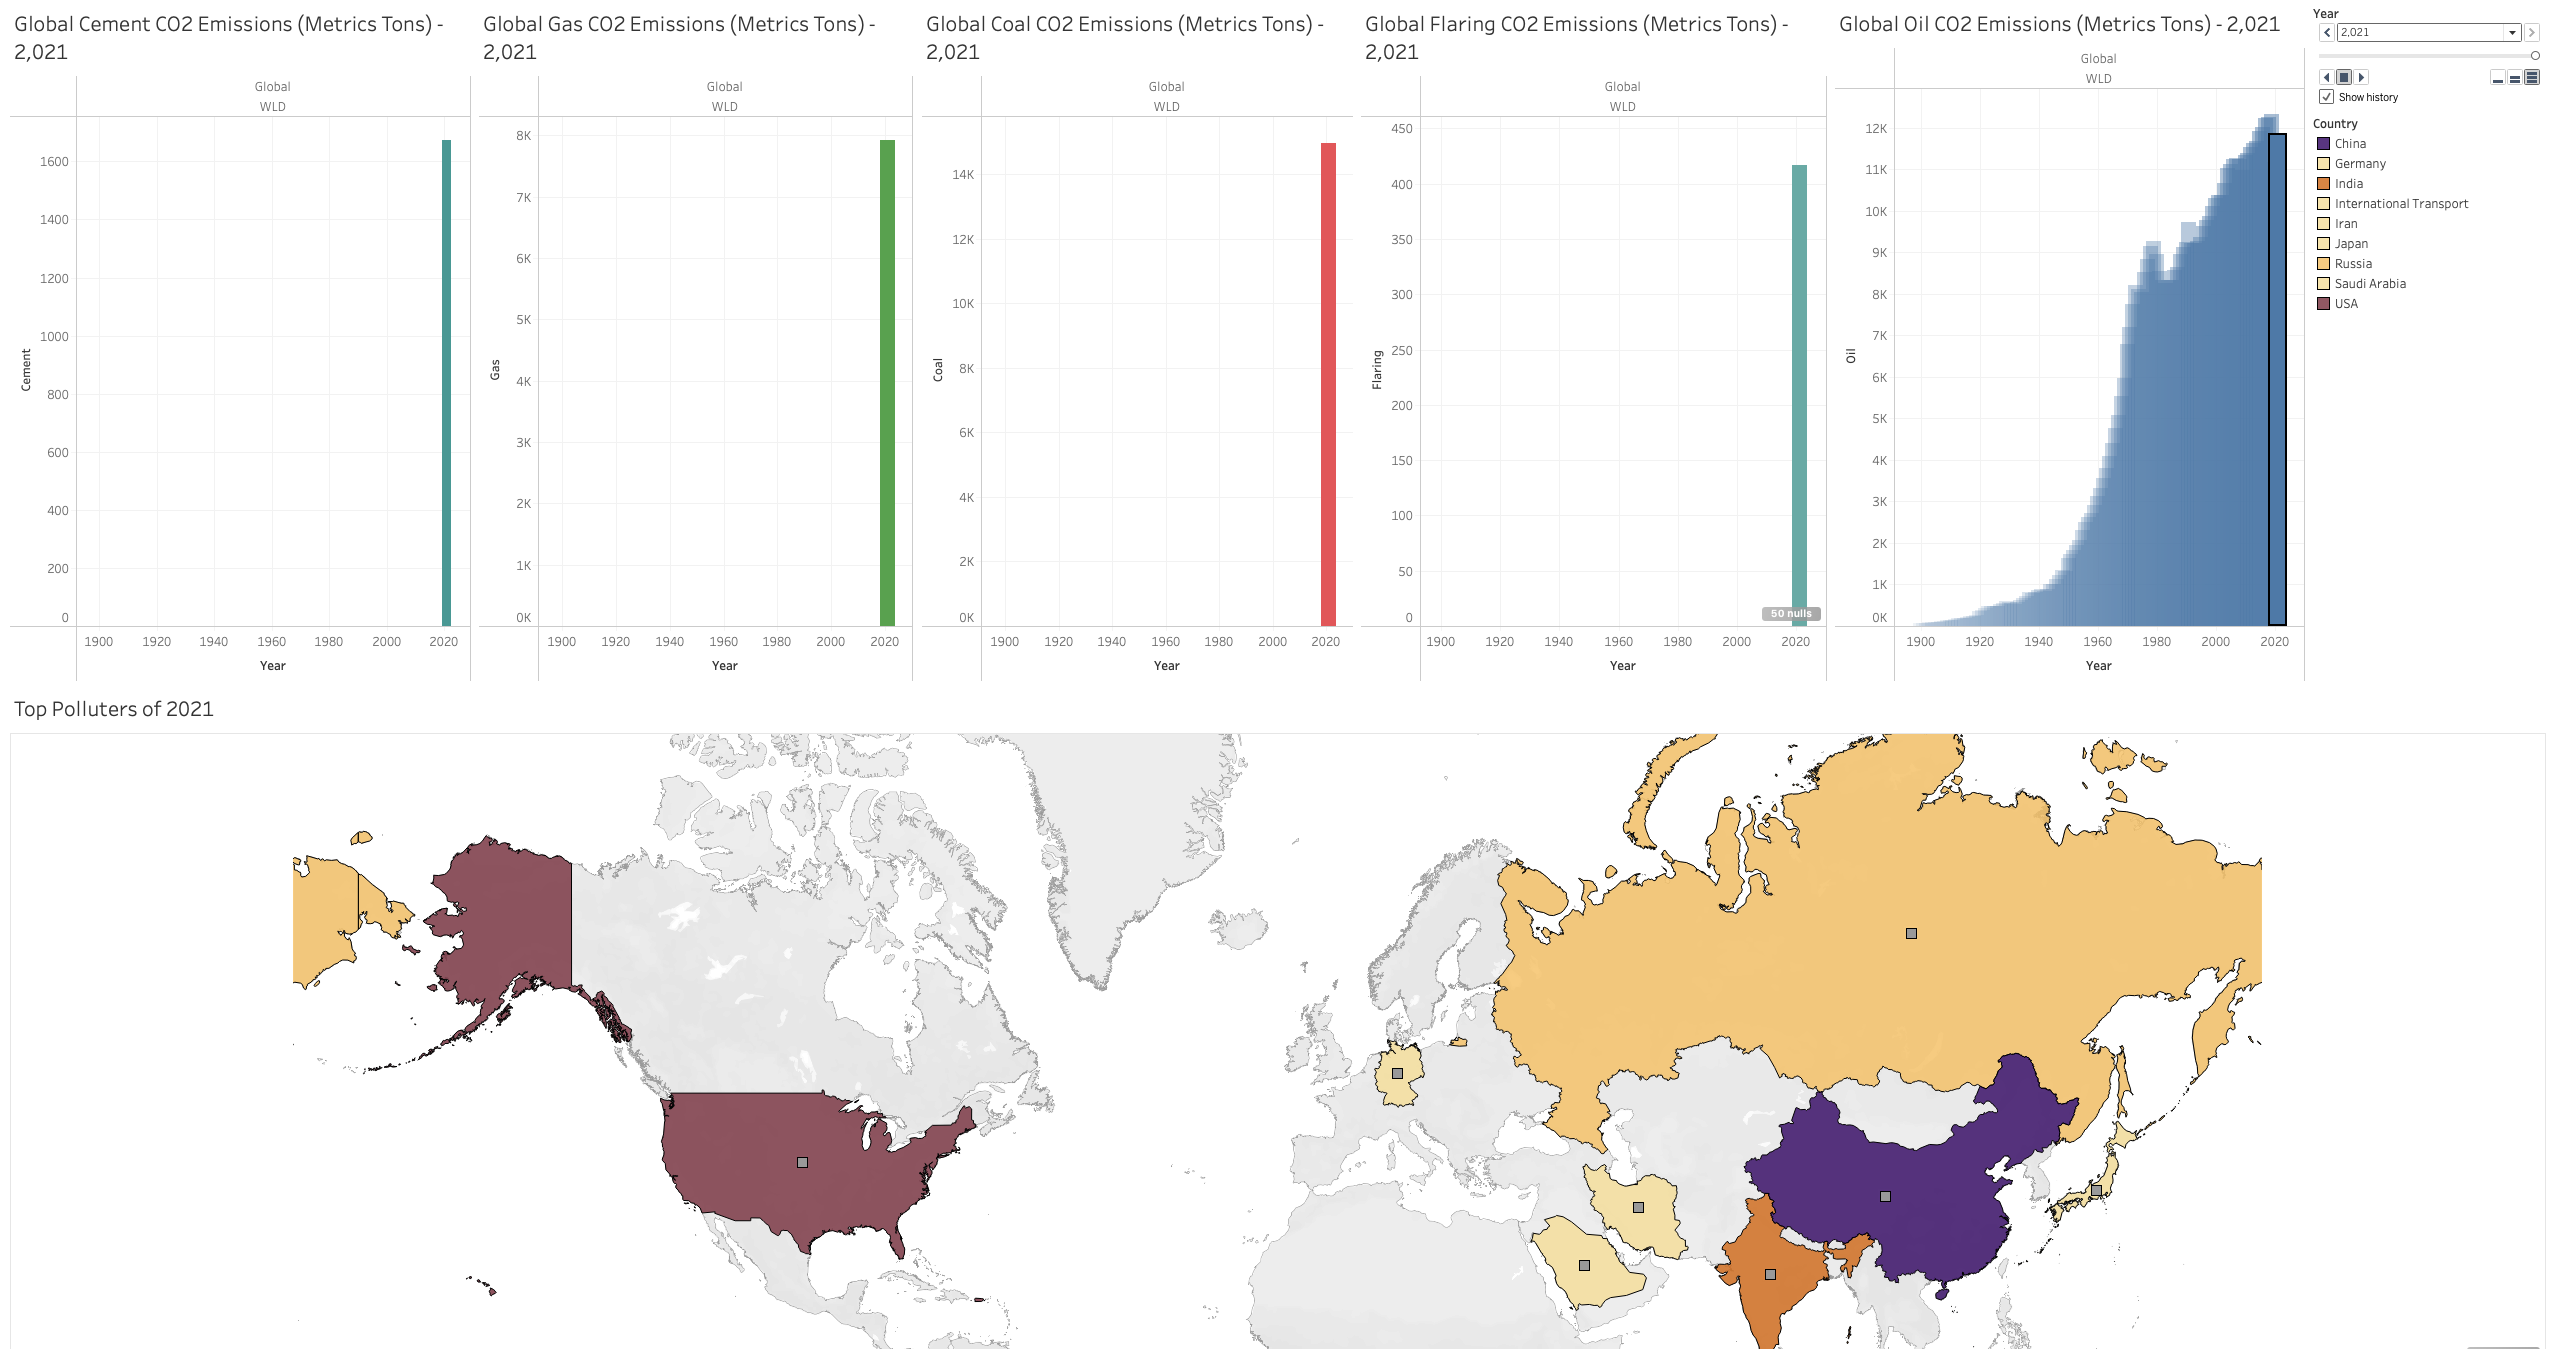
Task: Click the 50 nulls indicator on Flaring chart
Action: [x=1793, y=613]
